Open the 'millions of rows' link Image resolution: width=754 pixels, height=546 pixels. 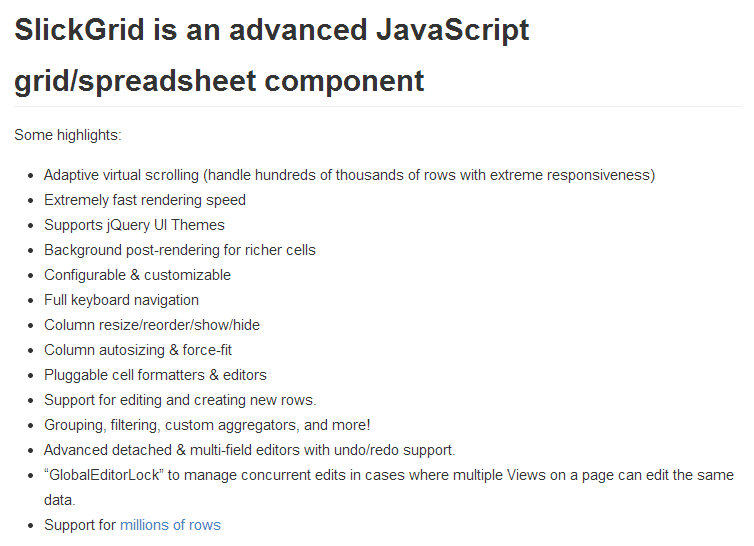click(x=170, y=525)
